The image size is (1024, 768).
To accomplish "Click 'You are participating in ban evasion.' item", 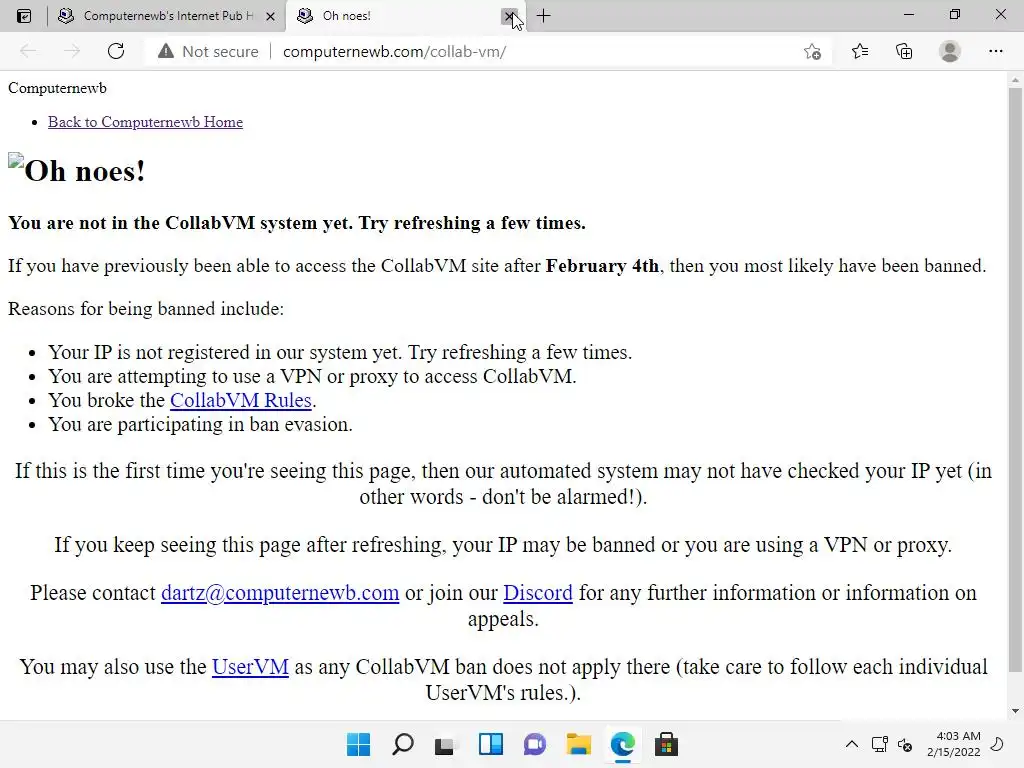I will point(200,424).
